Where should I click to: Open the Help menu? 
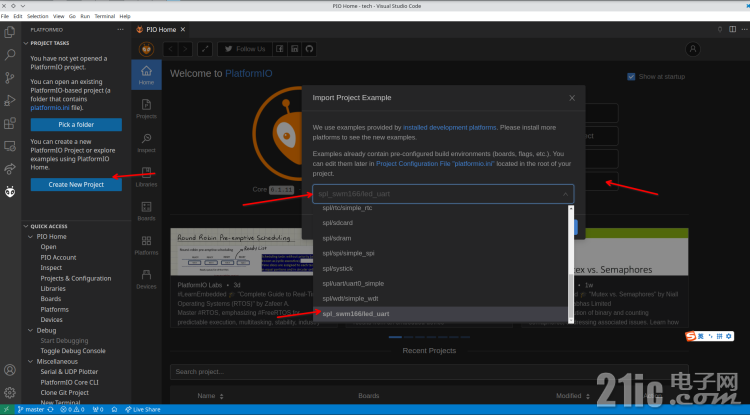(x=125, y=16)
